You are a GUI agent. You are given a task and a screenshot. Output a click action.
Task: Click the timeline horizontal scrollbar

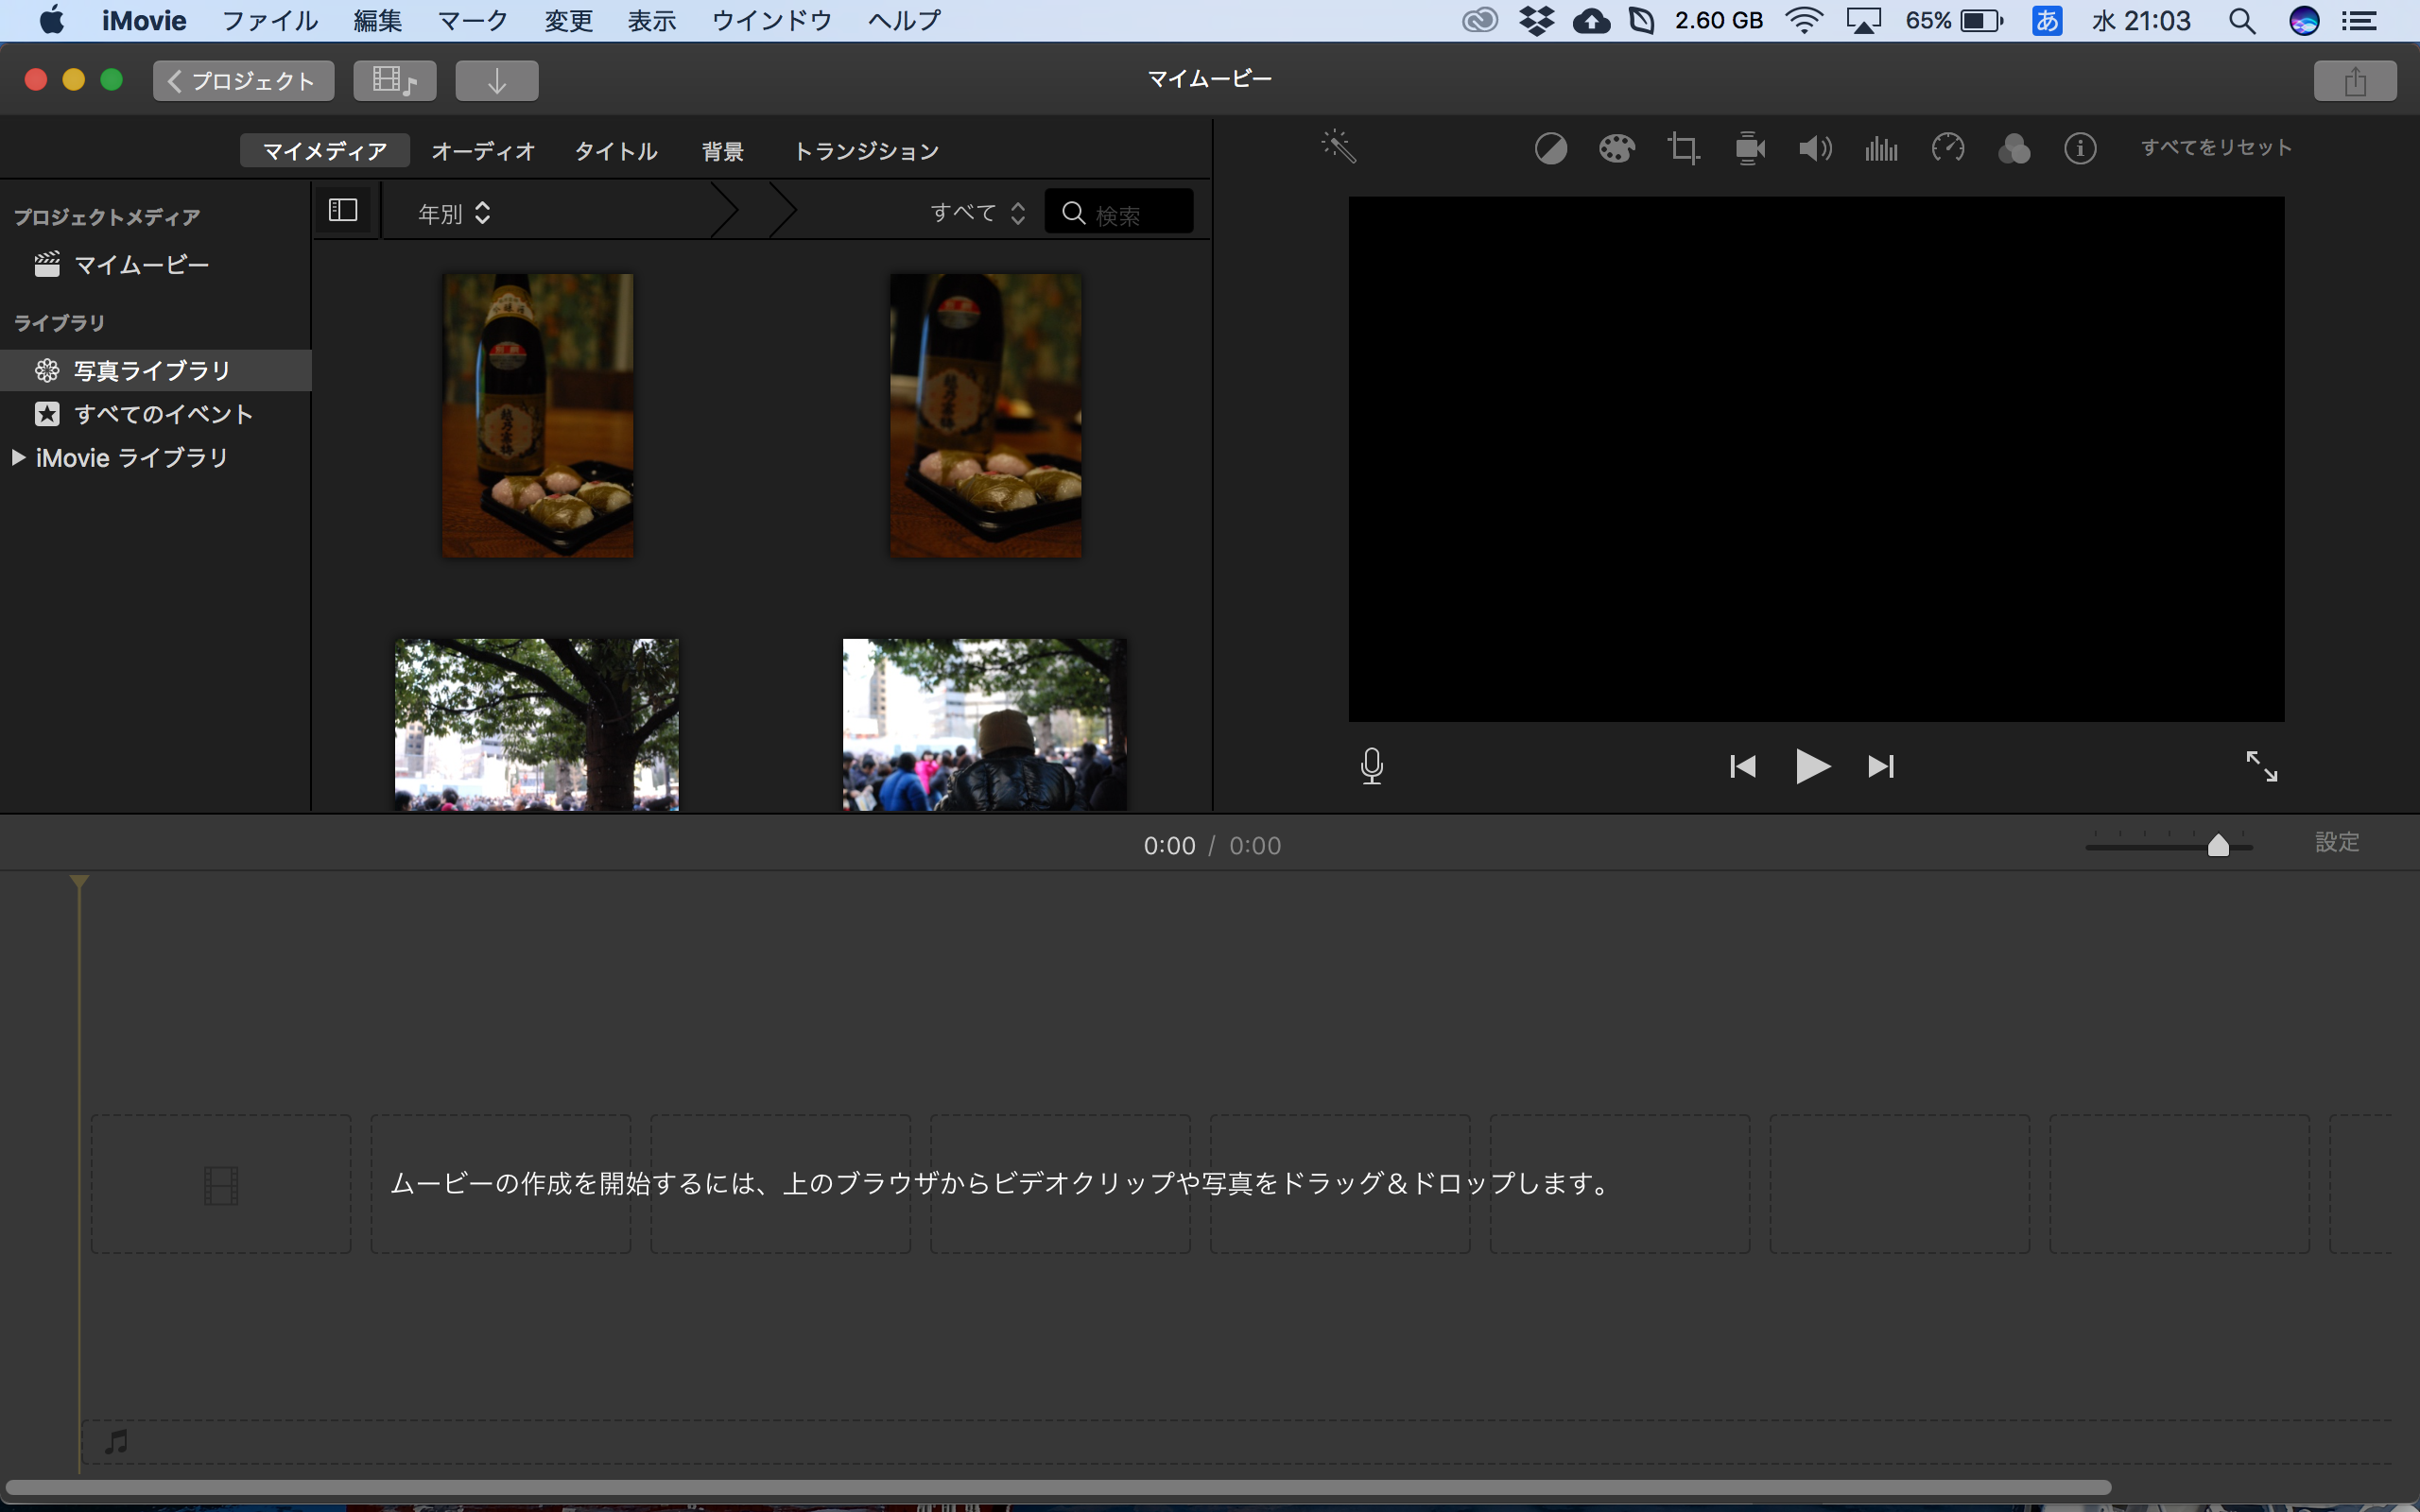click(x=1058, y=1488)
